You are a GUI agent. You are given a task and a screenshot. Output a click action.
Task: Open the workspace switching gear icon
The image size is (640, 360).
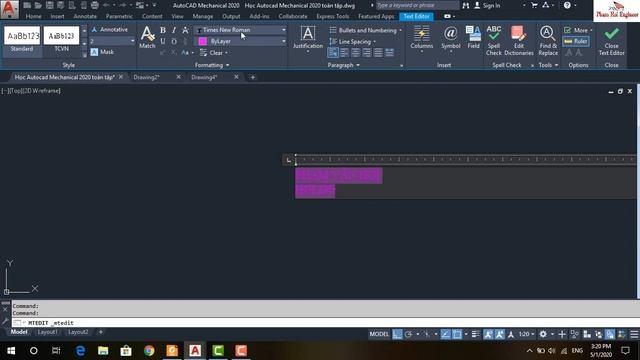tap(543, 334)
